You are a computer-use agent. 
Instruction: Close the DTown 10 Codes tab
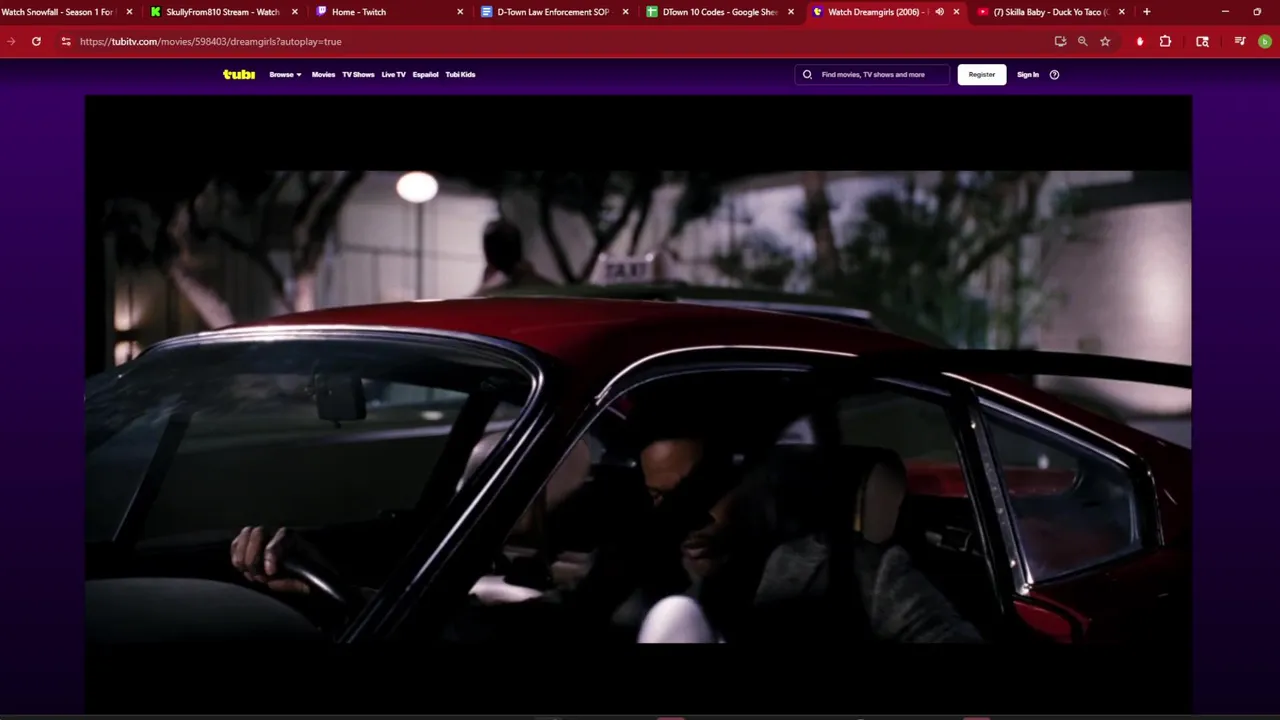coord(791,12)
